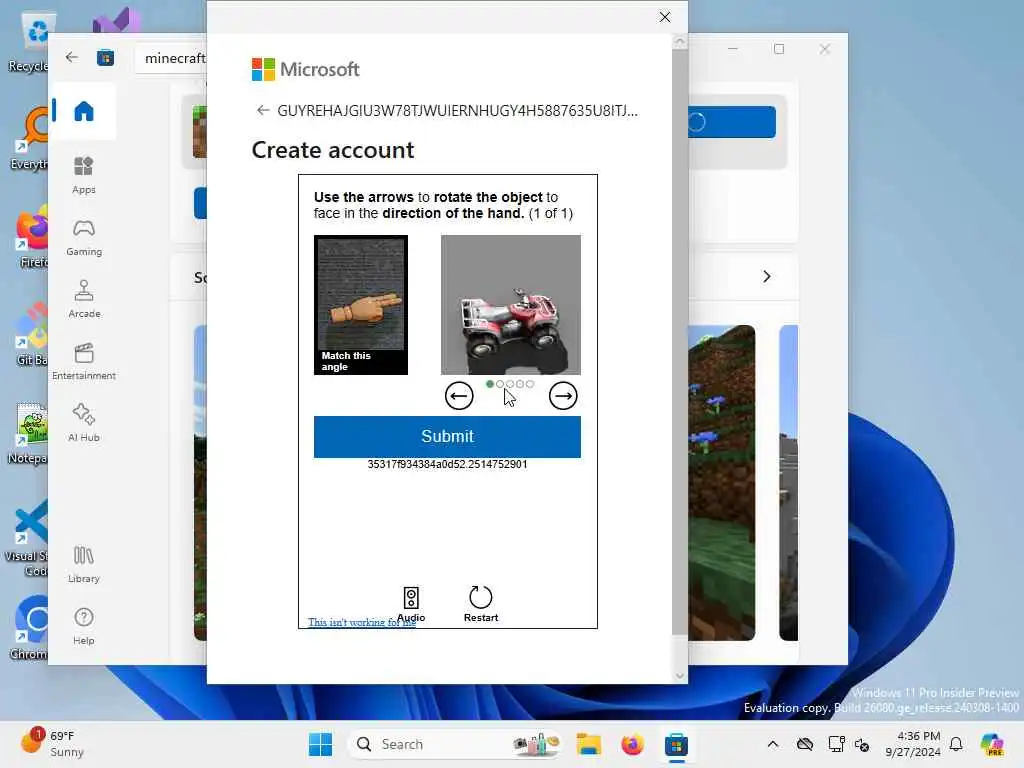1024x768 pixels.
Task: Rotate the ATV with the left arrow
Action: click(459, 396)
